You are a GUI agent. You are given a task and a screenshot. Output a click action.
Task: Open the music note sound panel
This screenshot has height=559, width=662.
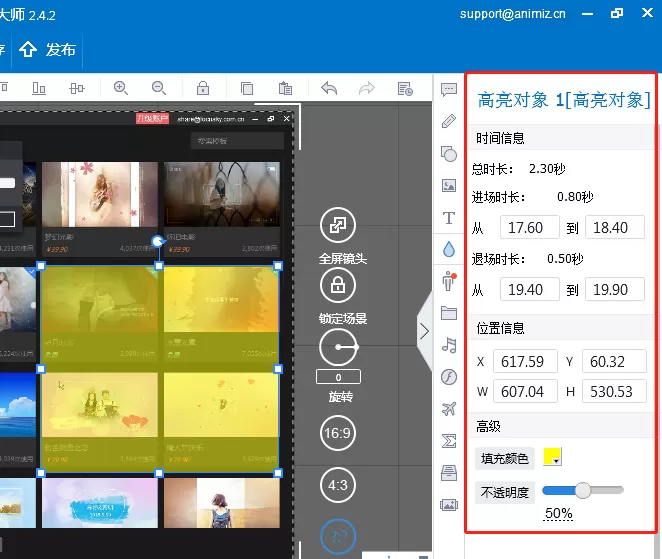point(449,345)
